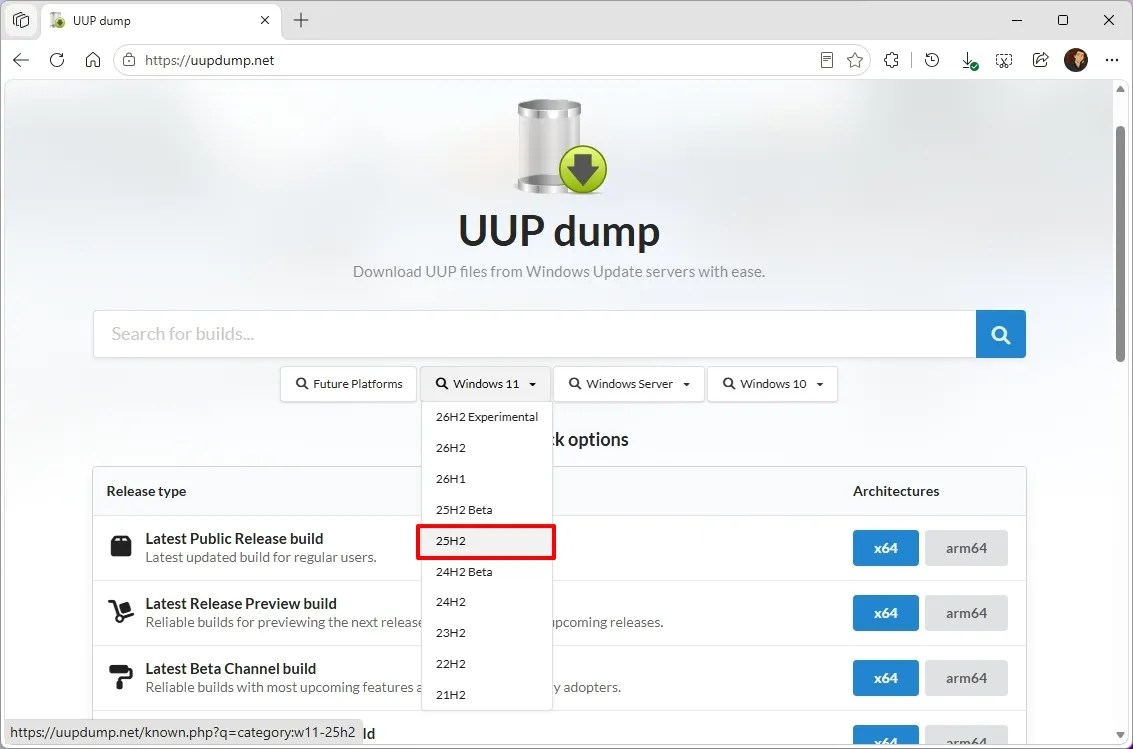This screenshot has width=1133, height=749.
Task: Select 23H2 menu entry
Action: click(486, 633)
